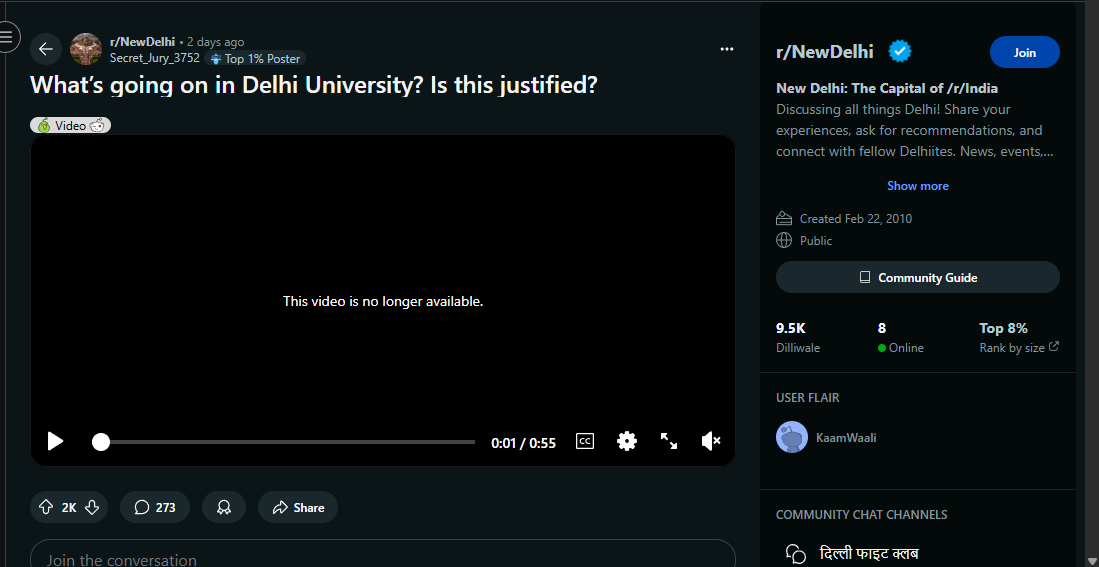Expand video to fullscreen
Image resolution: width=1099 pixels, height=567 pixels.
669,441
